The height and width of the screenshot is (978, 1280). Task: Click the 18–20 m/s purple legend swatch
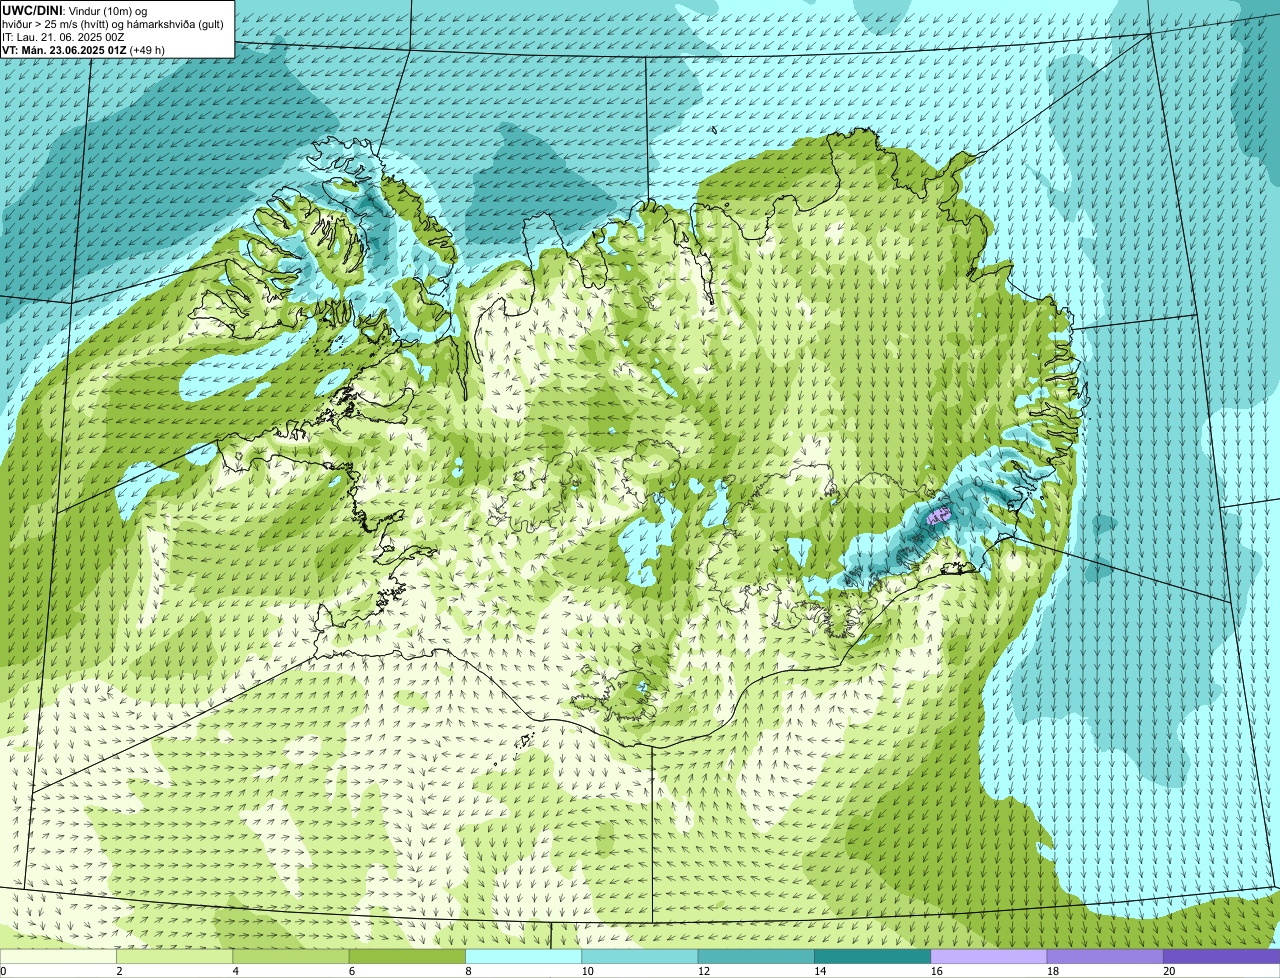pyautogui.click(x=1105, y=956)
